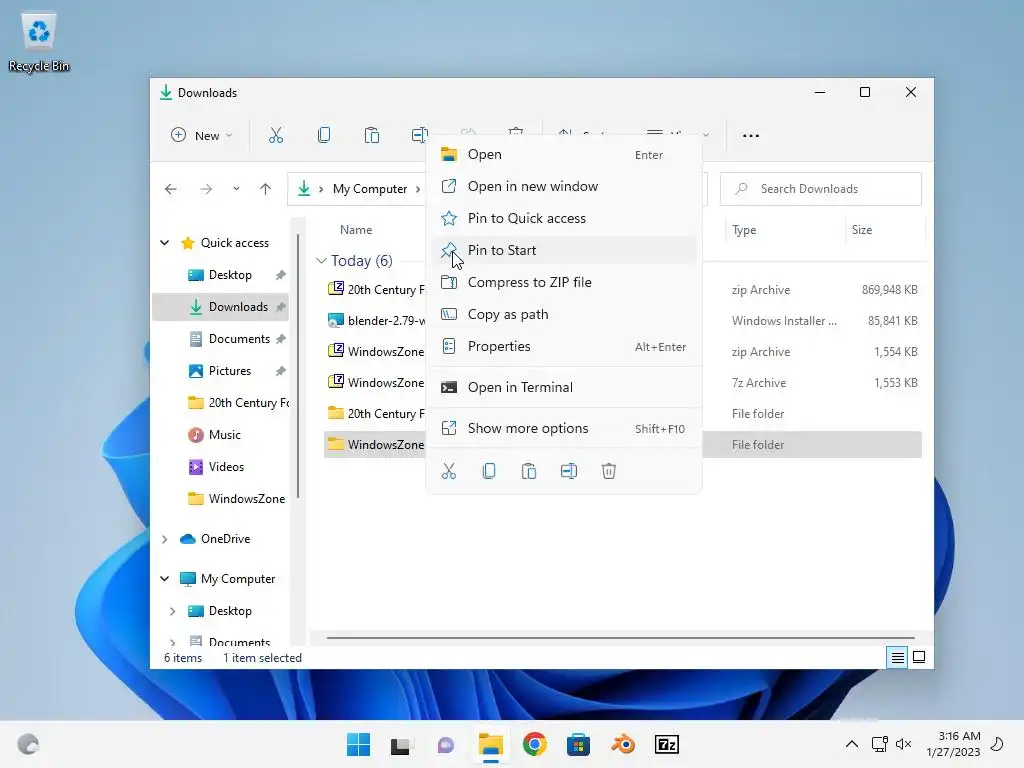The width and height of the screenshot is (1024, 768).
Task: Switch to large thumbnails view icon in status bar
Action: (919, 657)
